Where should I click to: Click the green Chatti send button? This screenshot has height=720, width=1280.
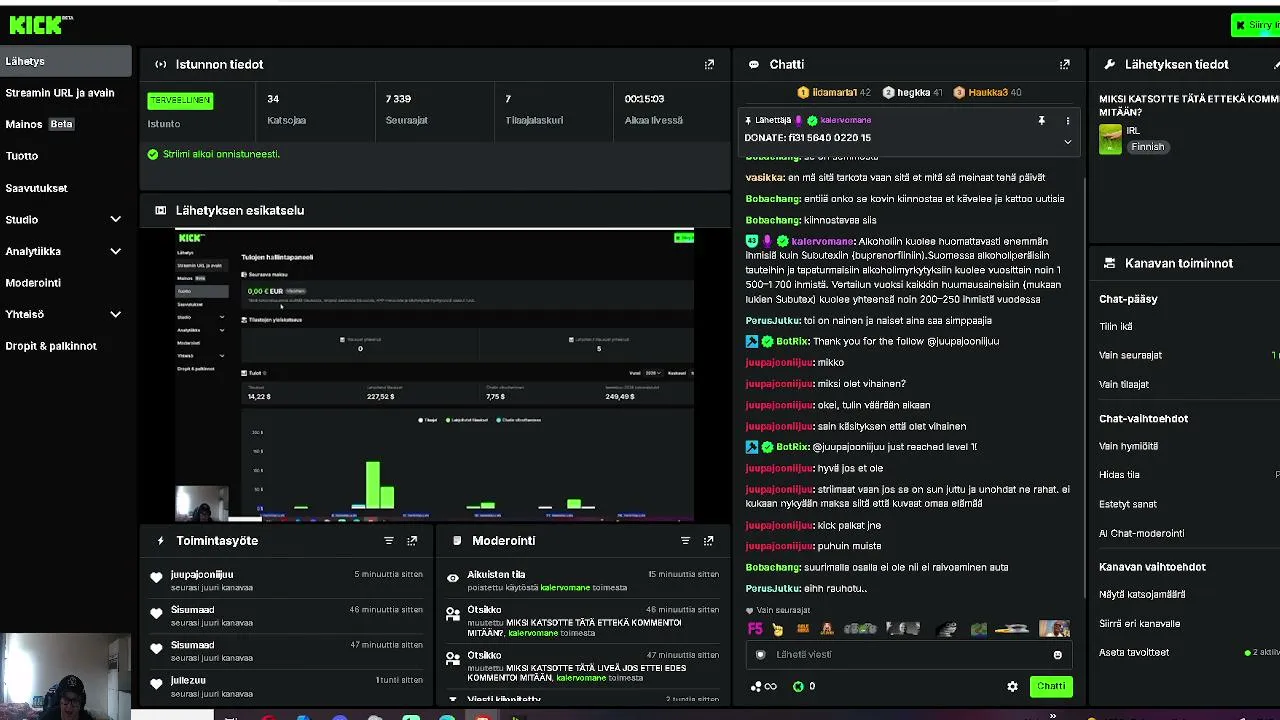click(x=1051, y=686)
